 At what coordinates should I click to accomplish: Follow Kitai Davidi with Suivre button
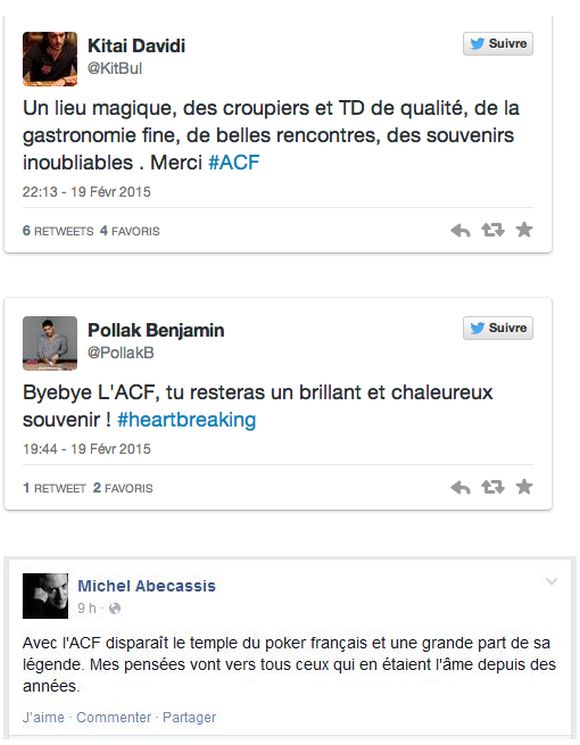(498, 44)
